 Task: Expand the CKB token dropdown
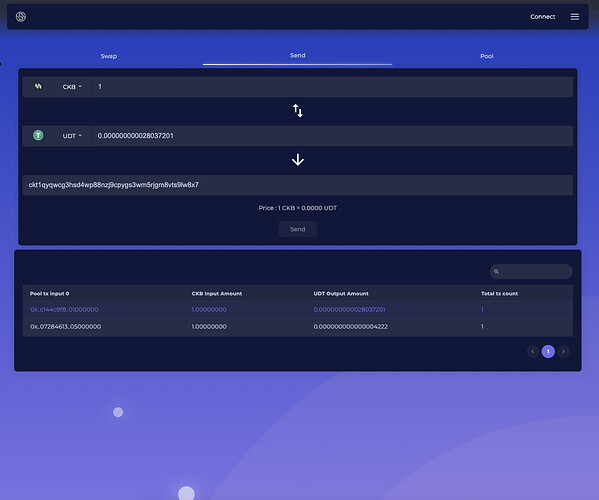(x=72, y=87)
